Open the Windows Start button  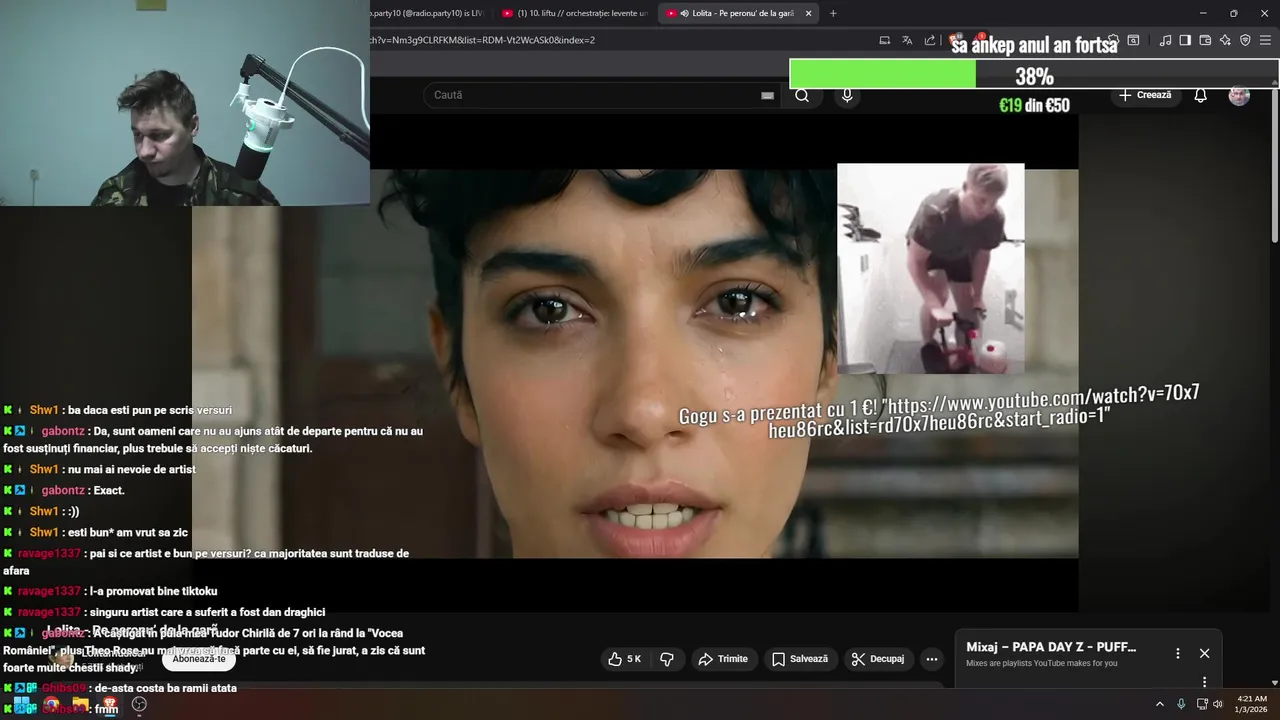(22, 705)
